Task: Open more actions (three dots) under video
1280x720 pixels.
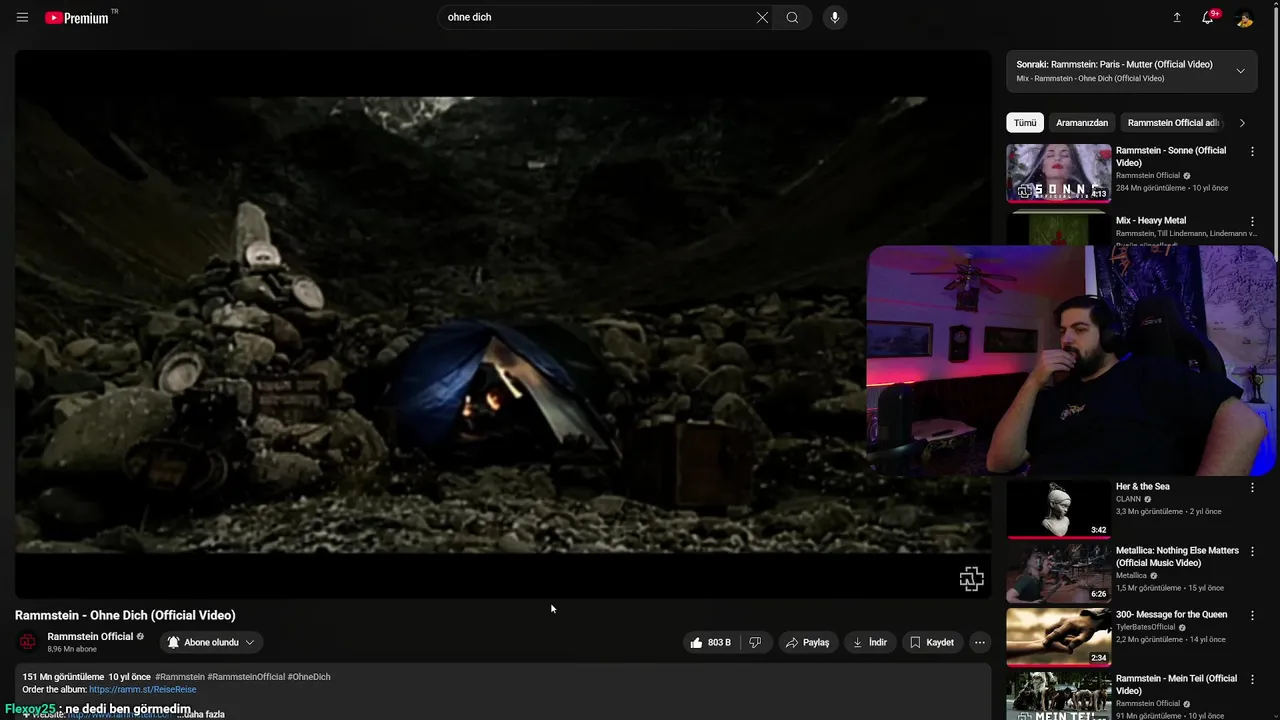Action: [980, 642]
